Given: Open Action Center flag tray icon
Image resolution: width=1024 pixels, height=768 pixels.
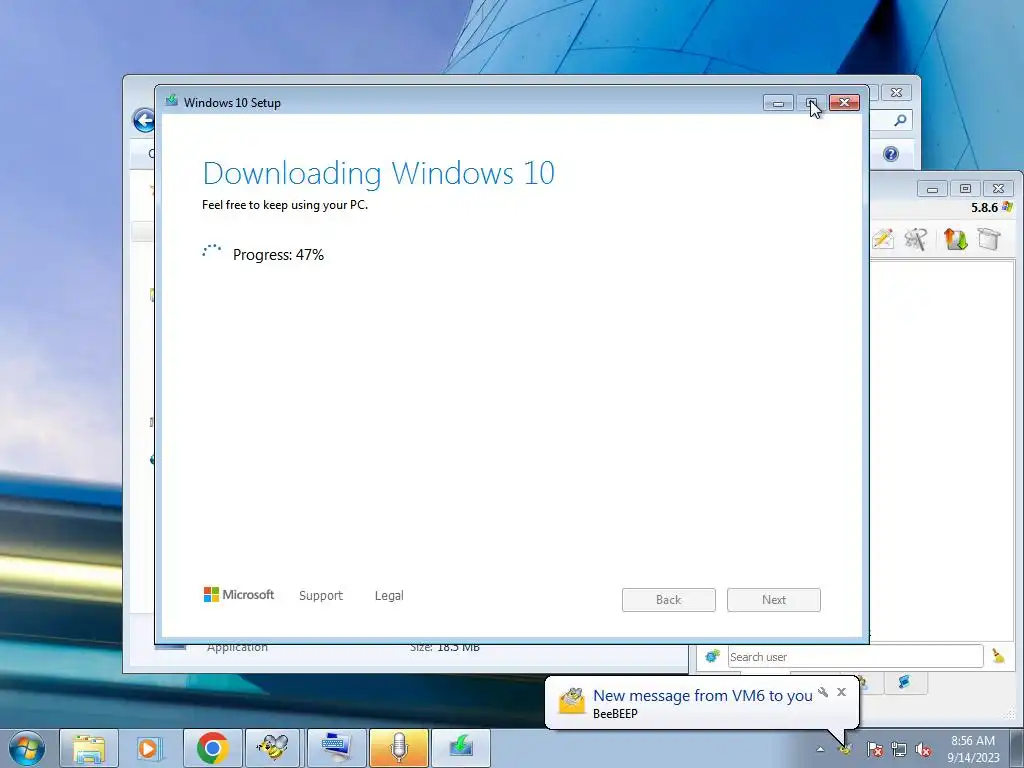Looking at the screenshot, I should 875,750.
